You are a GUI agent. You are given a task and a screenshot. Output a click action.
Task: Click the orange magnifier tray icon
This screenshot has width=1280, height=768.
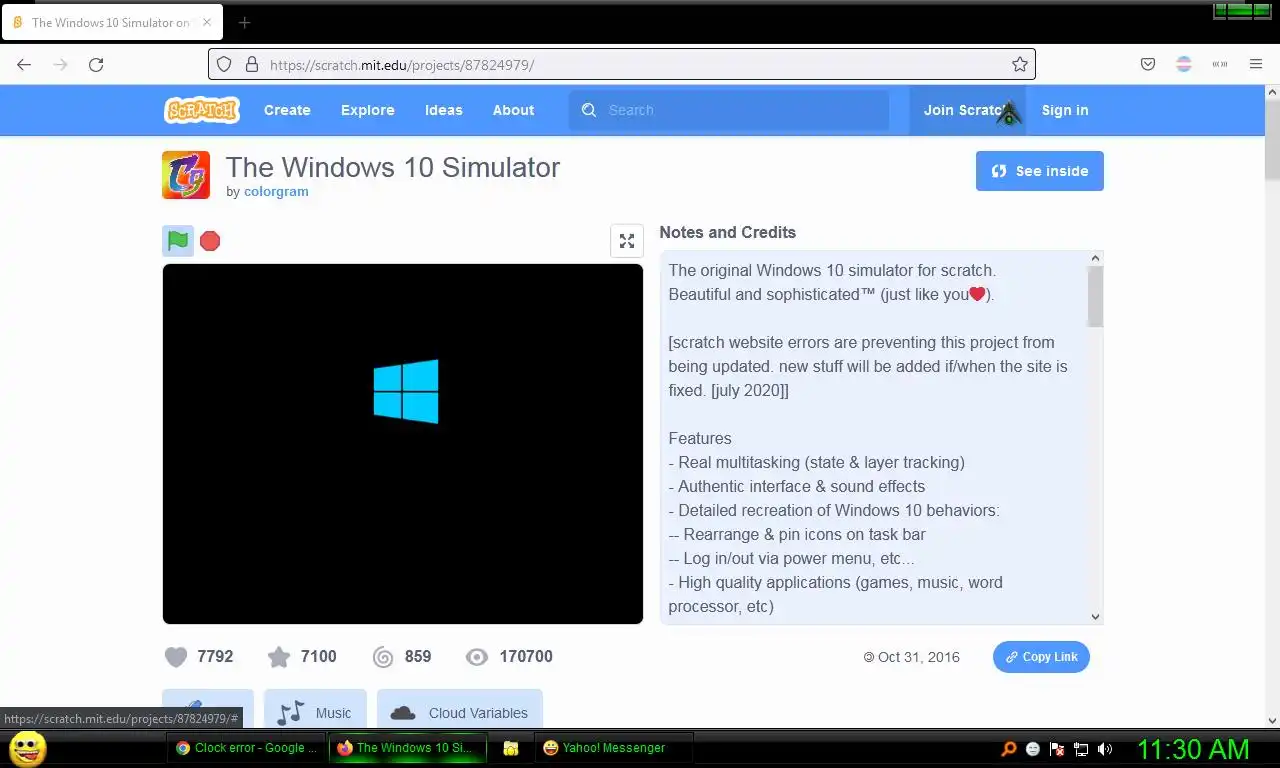(x=1009, y=749)
